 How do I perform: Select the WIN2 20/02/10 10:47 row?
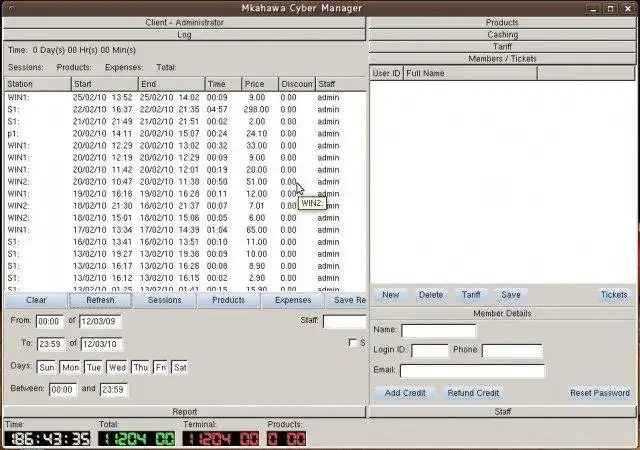point(185,182)
